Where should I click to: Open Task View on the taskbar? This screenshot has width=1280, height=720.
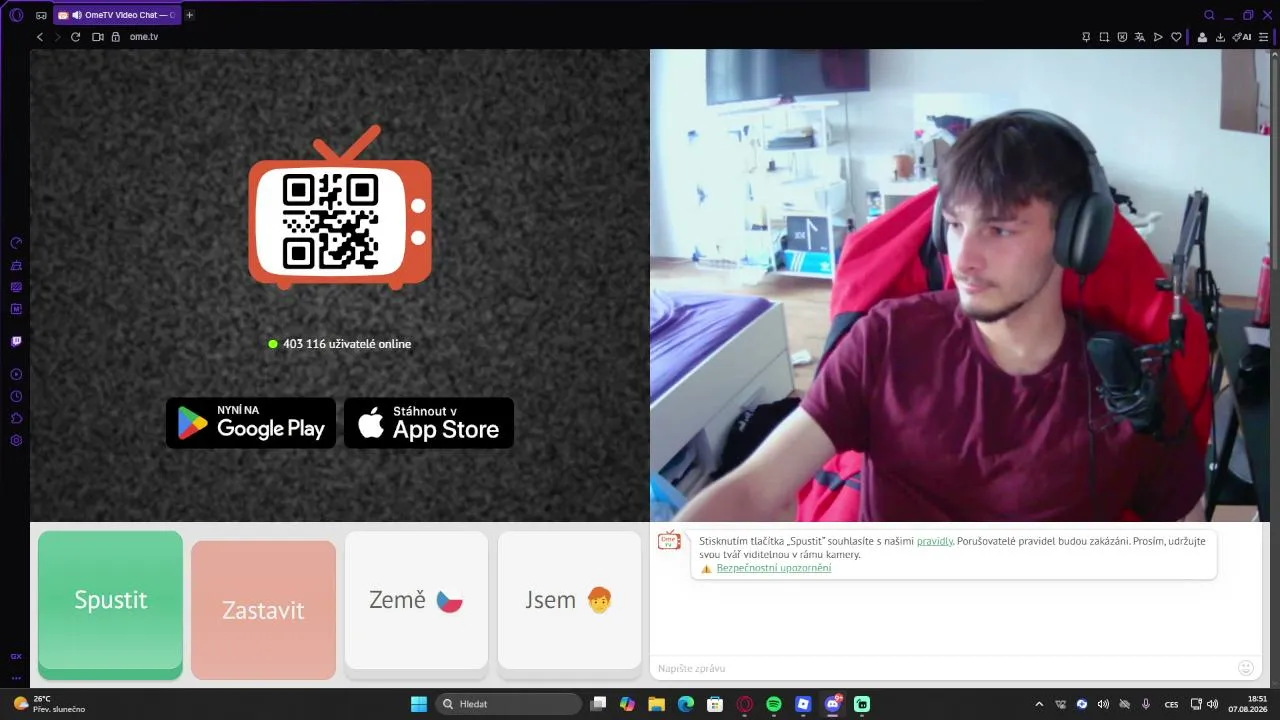[598, 704]
